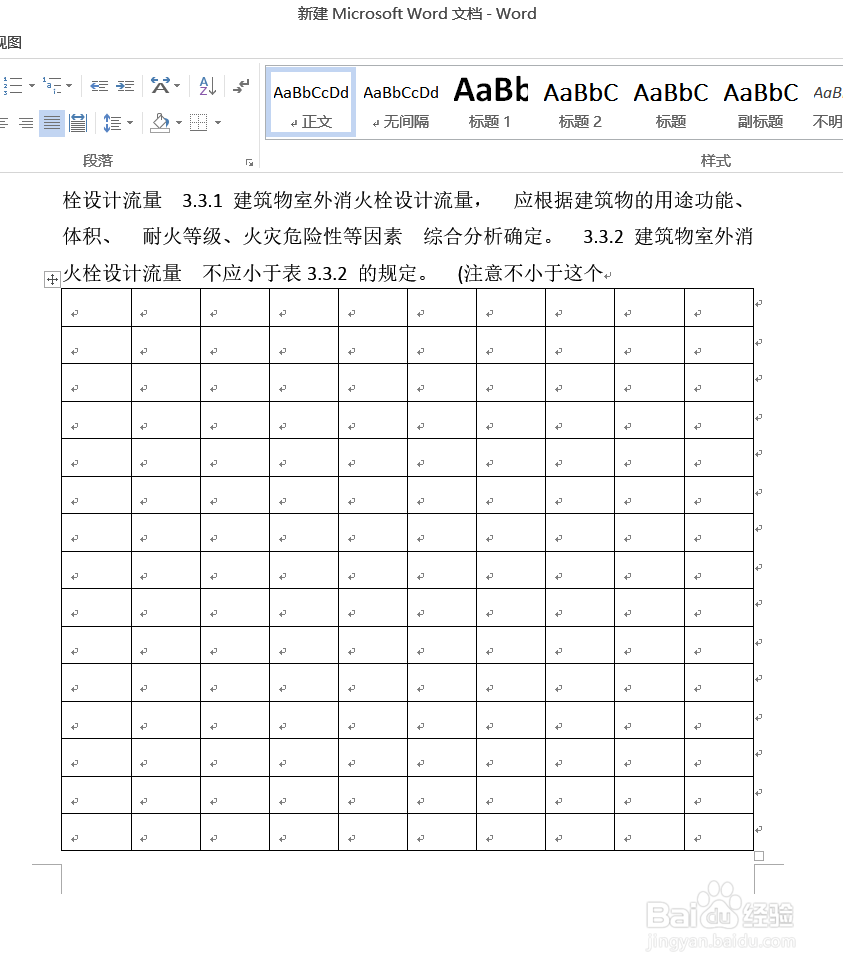Apply borders to selection
Viewport: 843px width, 971px height.
199,123
